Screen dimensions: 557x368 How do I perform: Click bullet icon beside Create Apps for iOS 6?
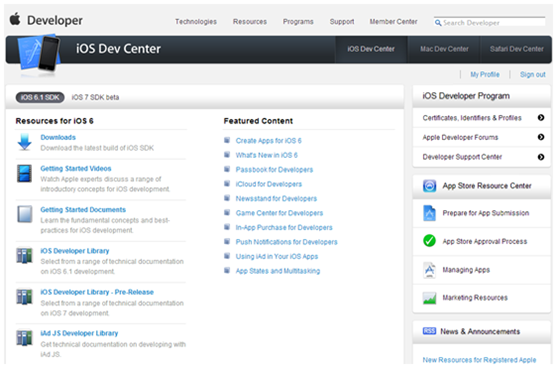(227, 140)
